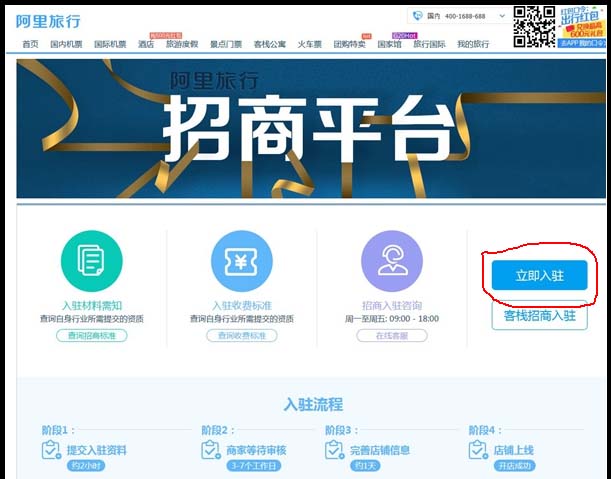Click the 阶段3 label
Viewport: 611px width, 479px height.
[341, 430]
